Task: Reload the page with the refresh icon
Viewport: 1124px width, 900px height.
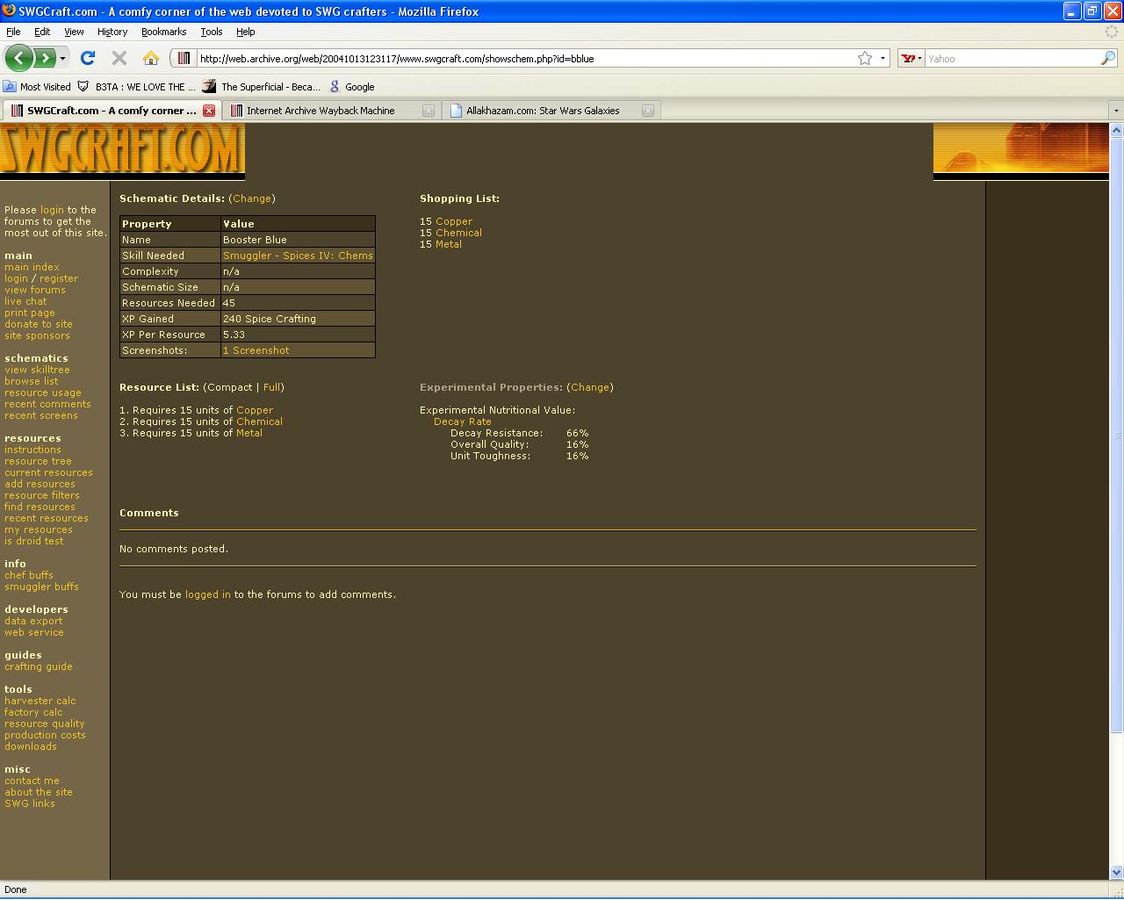Action: point(88,58)
